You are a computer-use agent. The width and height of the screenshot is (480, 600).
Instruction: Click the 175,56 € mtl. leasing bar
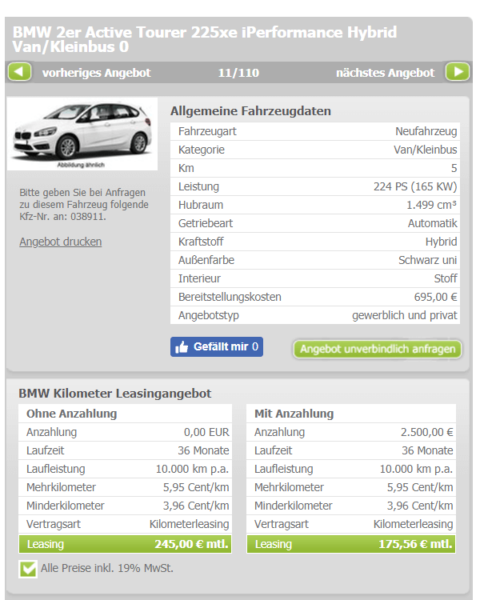(x=351, y=544)
